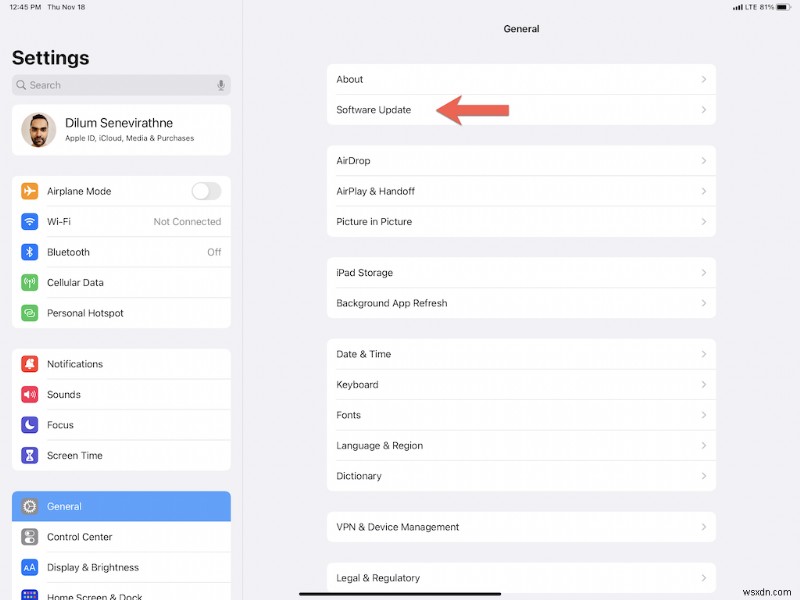Open Cellular Data settings via its green icon
The width and height of the screenshot is (800, 600).
pos(29,282)
